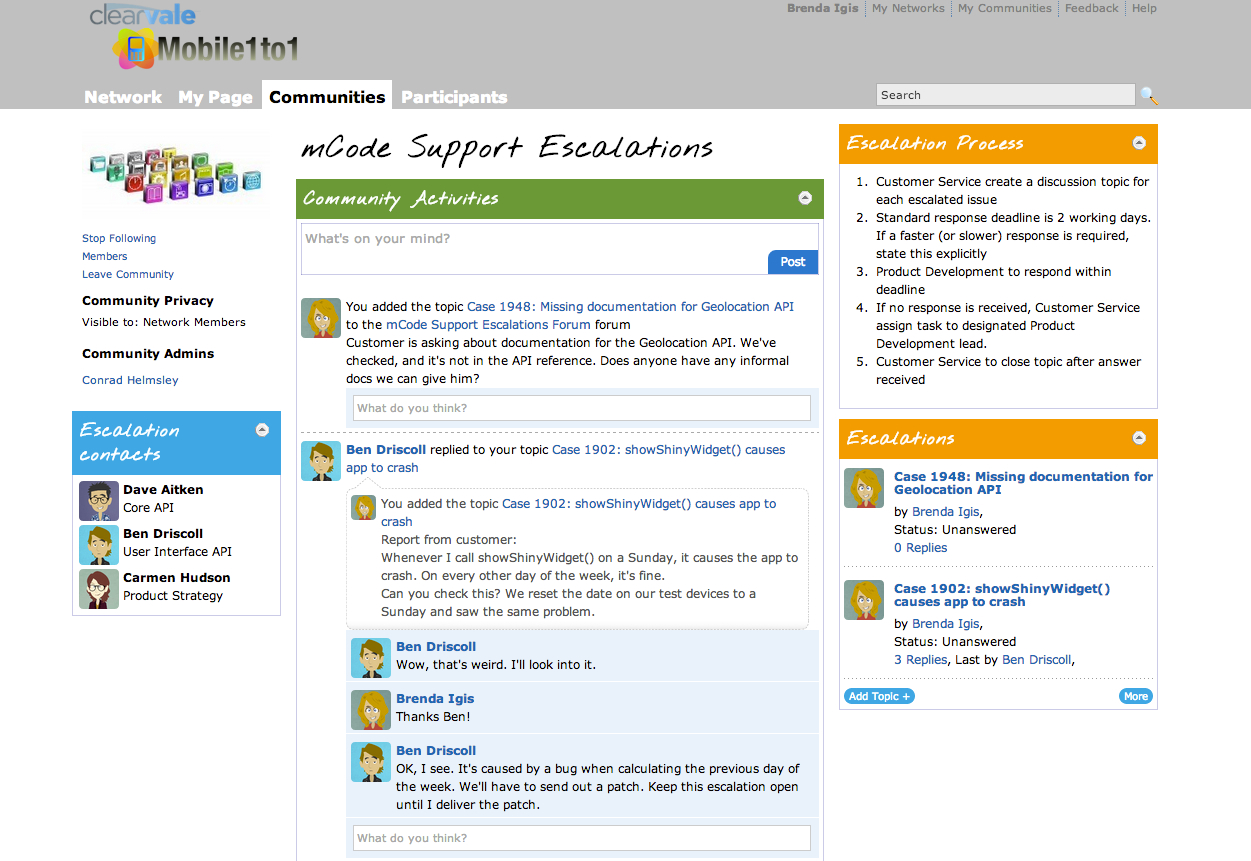Viewport: 1251px width, 861px height.
Task: Click the community app-icons image
Action: pyautogui.click(x=175, y=176)
